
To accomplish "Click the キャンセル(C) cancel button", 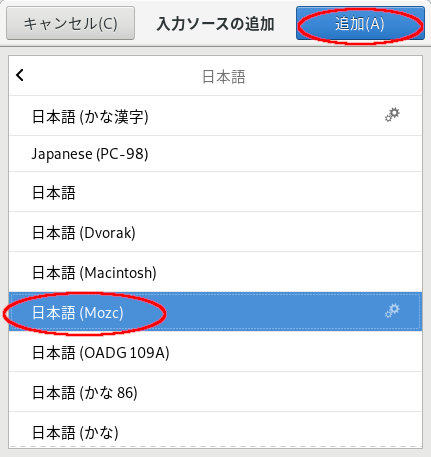I will [70, 23].
